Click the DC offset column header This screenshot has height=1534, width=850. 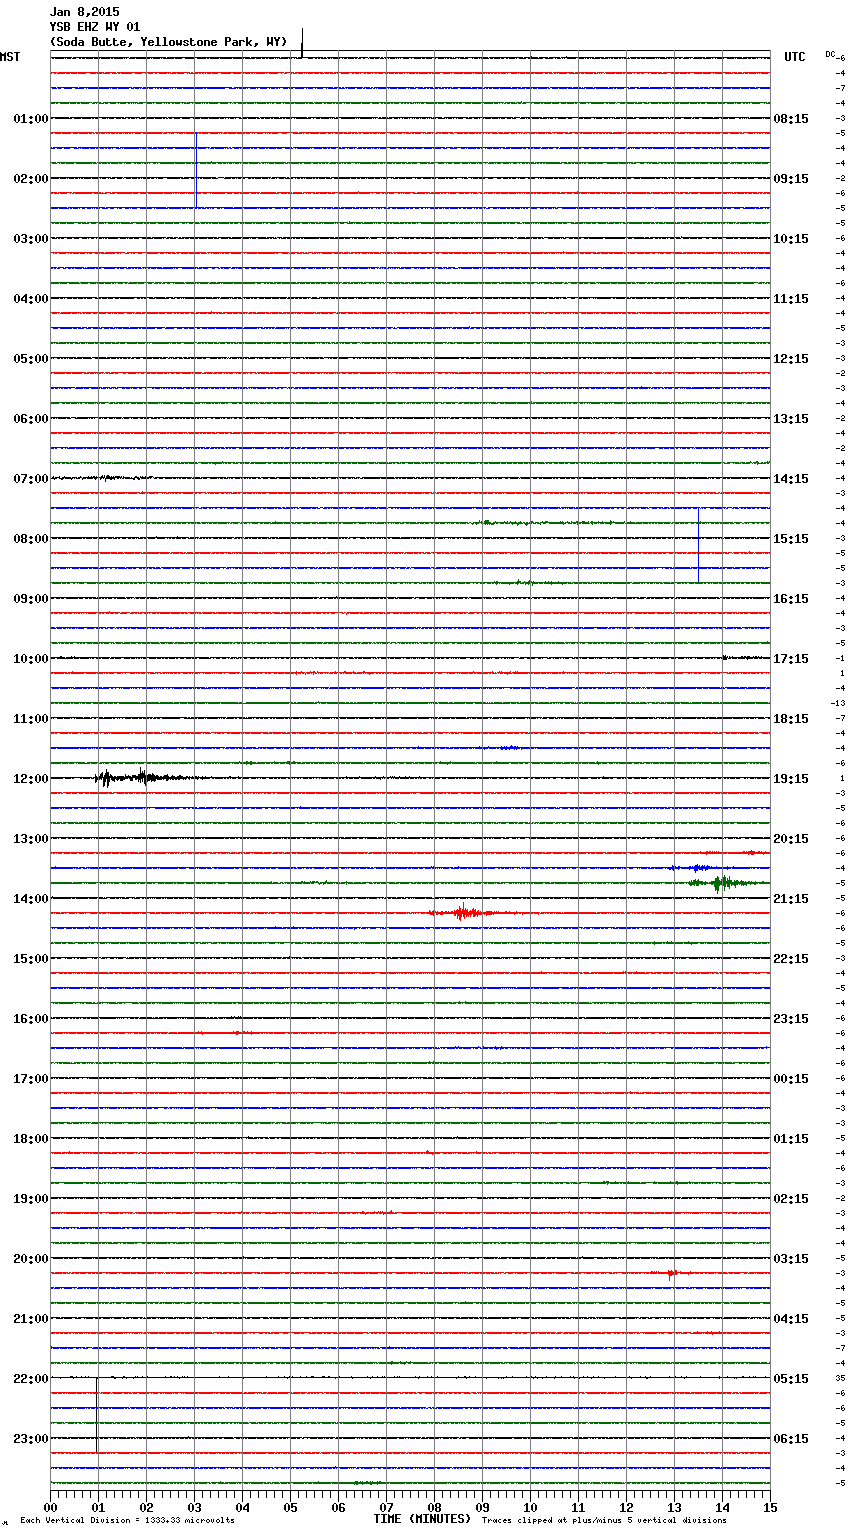[830, 54]
